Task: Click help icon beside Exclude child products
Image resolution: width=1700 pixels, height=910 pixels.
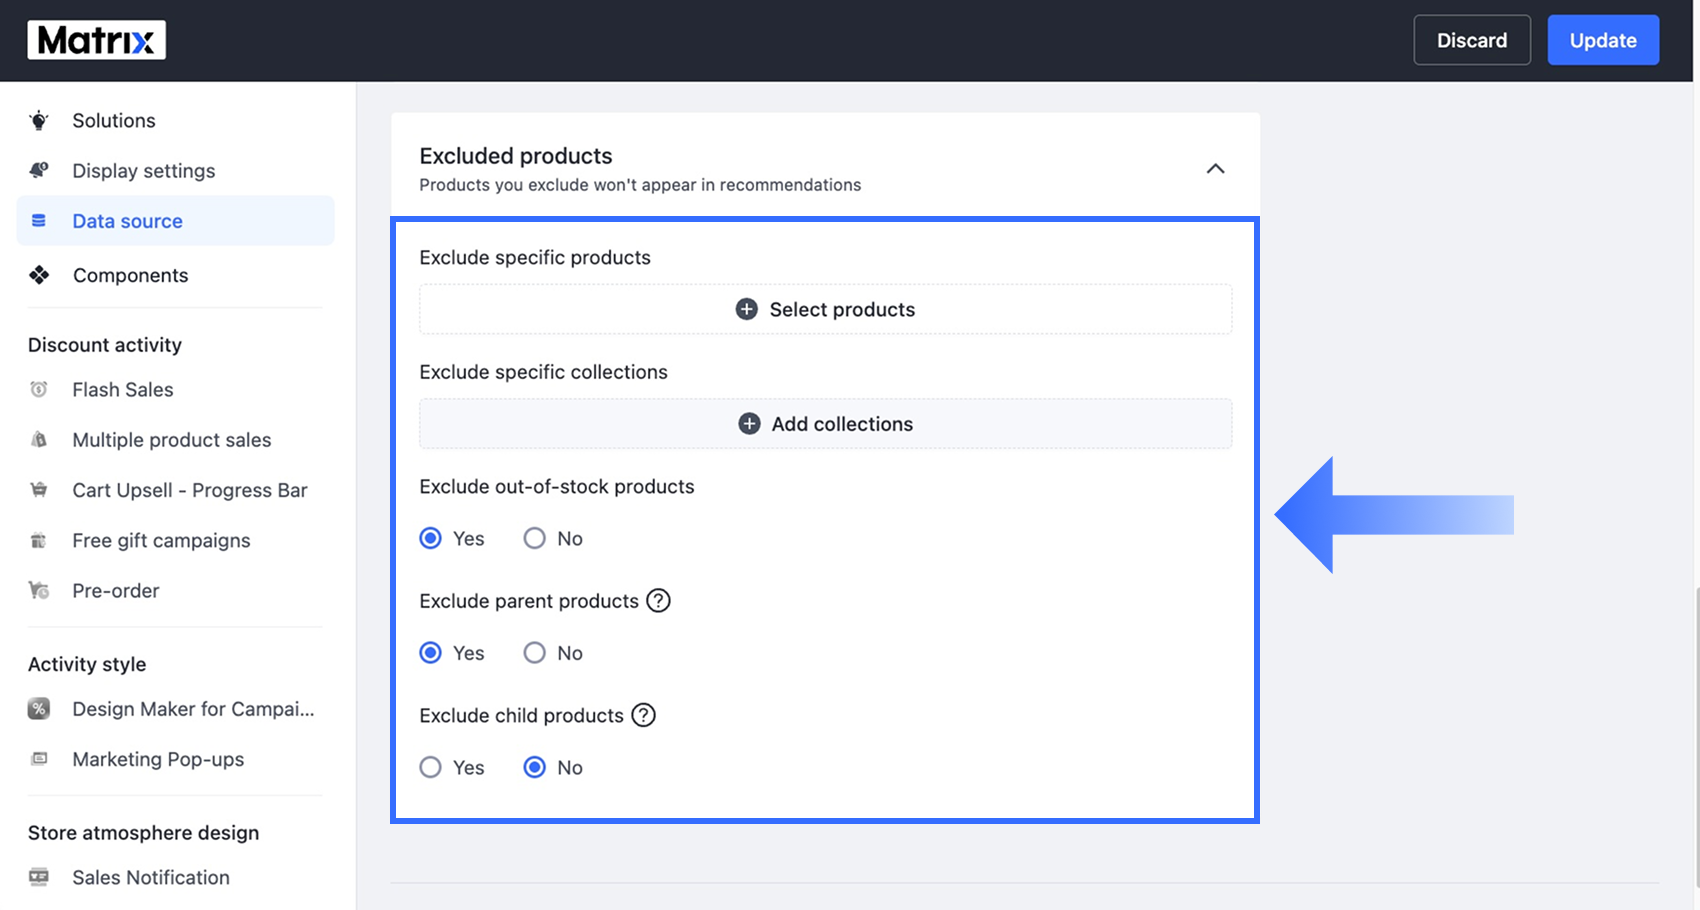Action: point(644,715)
